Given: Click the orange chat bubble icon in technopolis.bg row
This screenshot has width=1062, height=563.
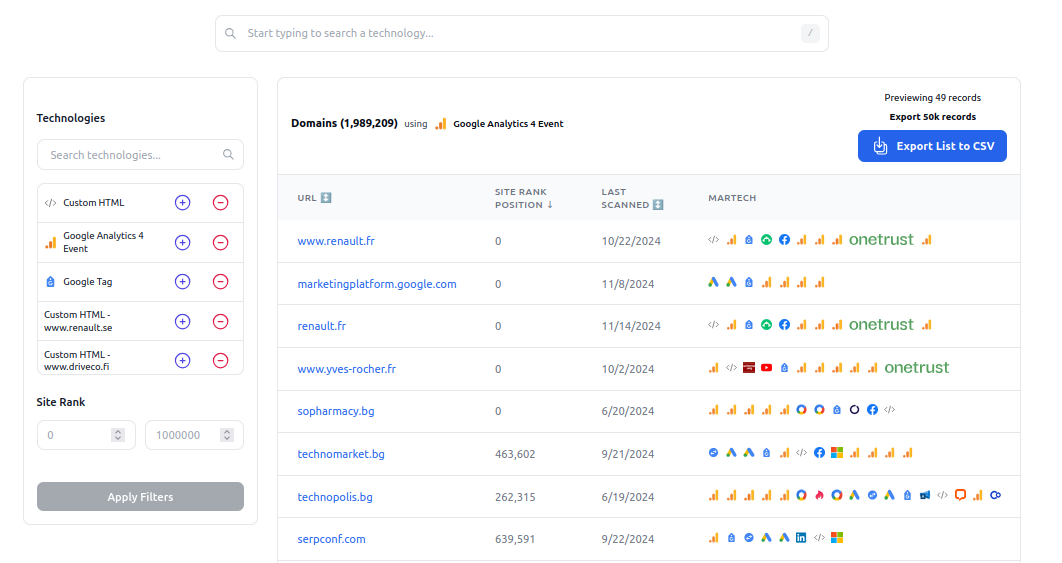Looking at the screenshot, I should 960,495.
